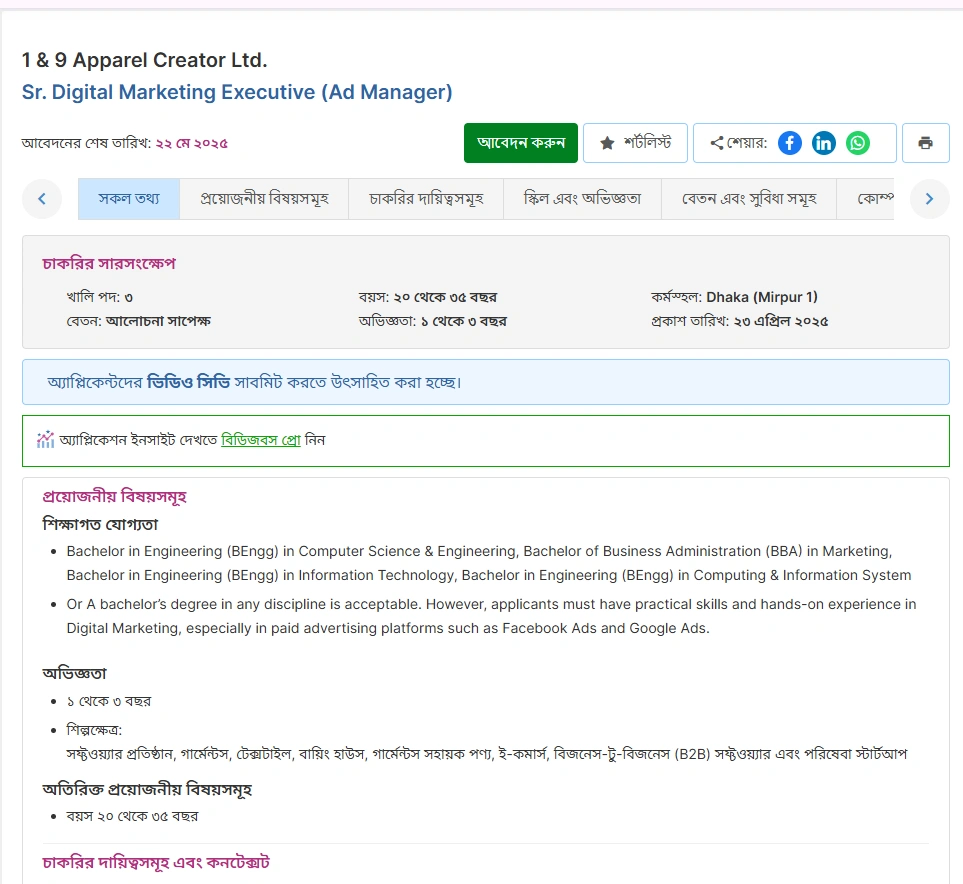
Task: Click the share arrow icon beside শেয়ার
Action: (716, 143)
